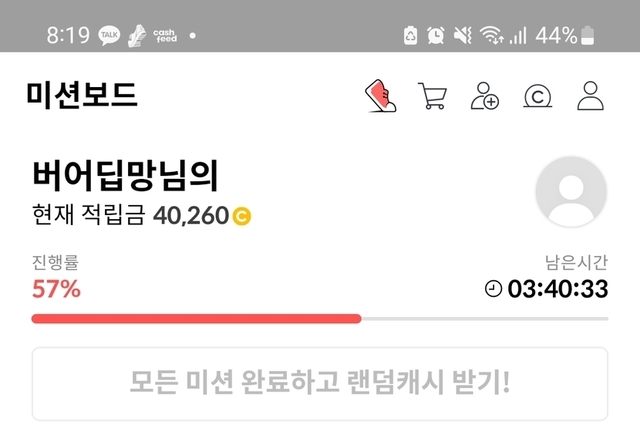Open the shopping cart

432,96
